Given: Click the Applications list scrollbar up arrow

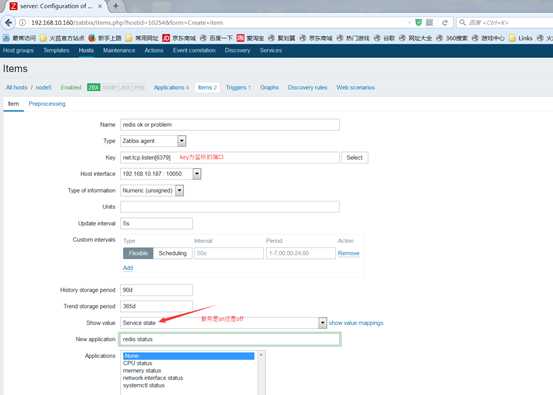Looking at the screenshot, I should click(x=261, y=355).
